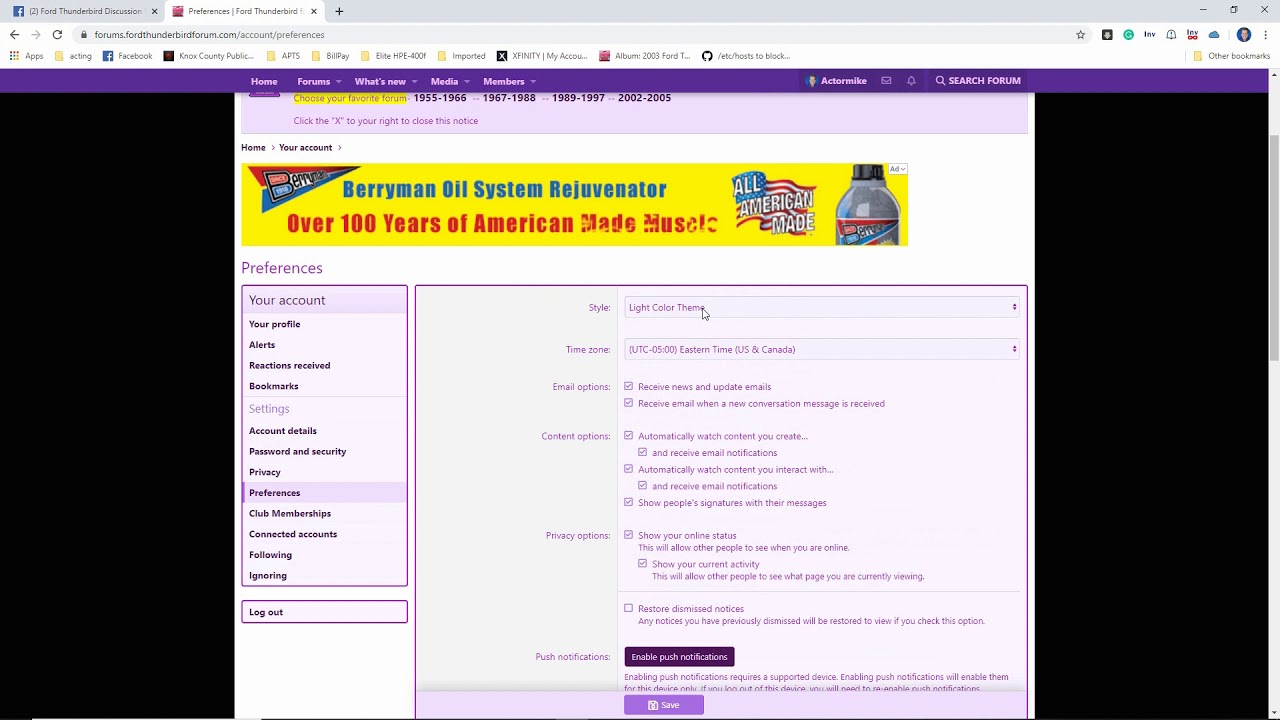
Task: Click the browser back arrow
Action: point(14,34)
